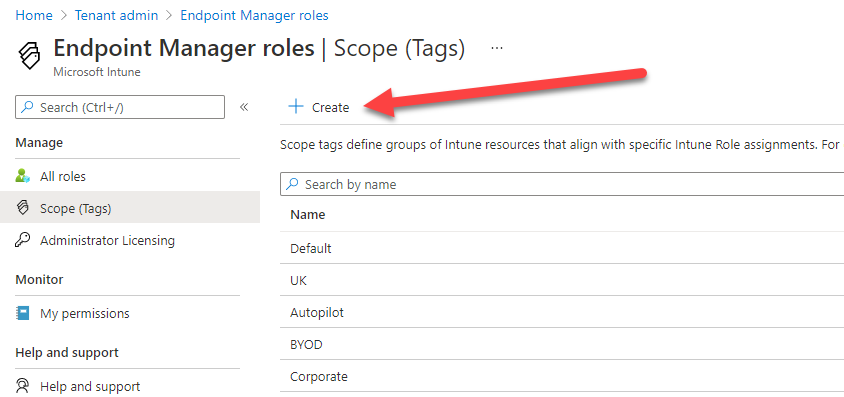Screen dimensions: 844x397
Task: Click the My permissions notebook icon
Action: (x=23, y=313)
